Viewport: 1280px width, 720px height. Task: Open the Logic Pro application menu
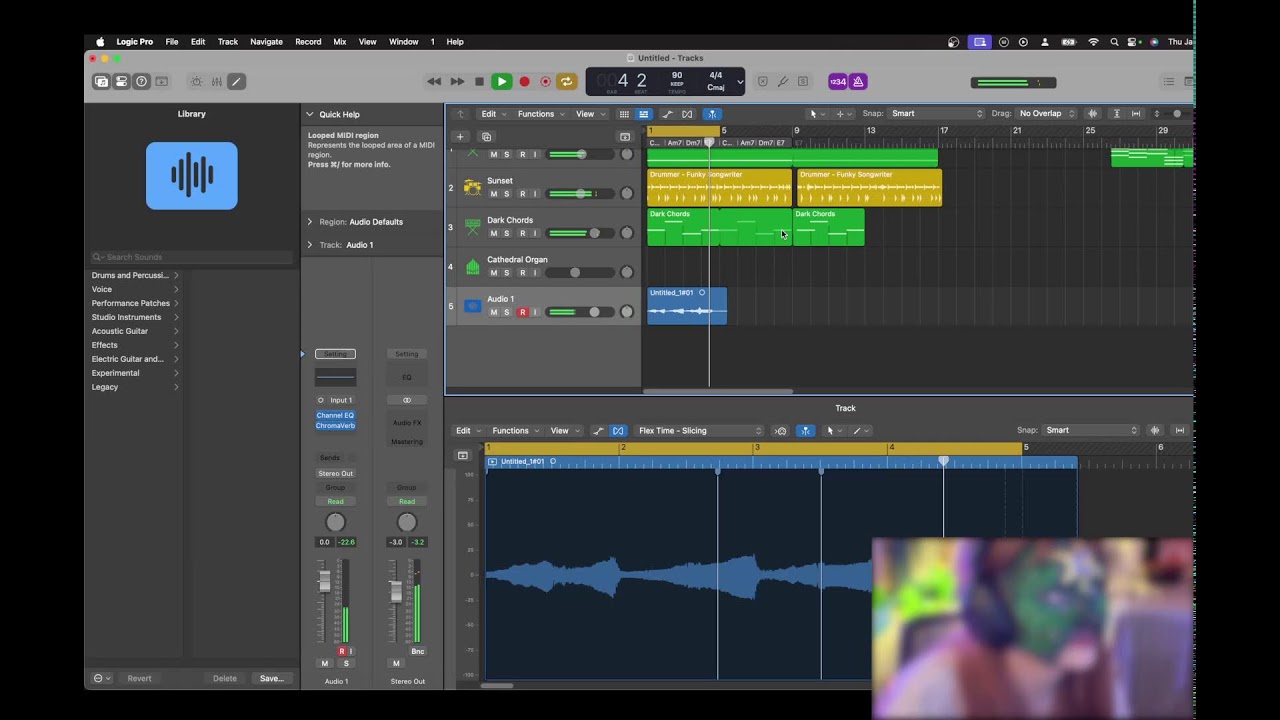(x=135, y=42)
